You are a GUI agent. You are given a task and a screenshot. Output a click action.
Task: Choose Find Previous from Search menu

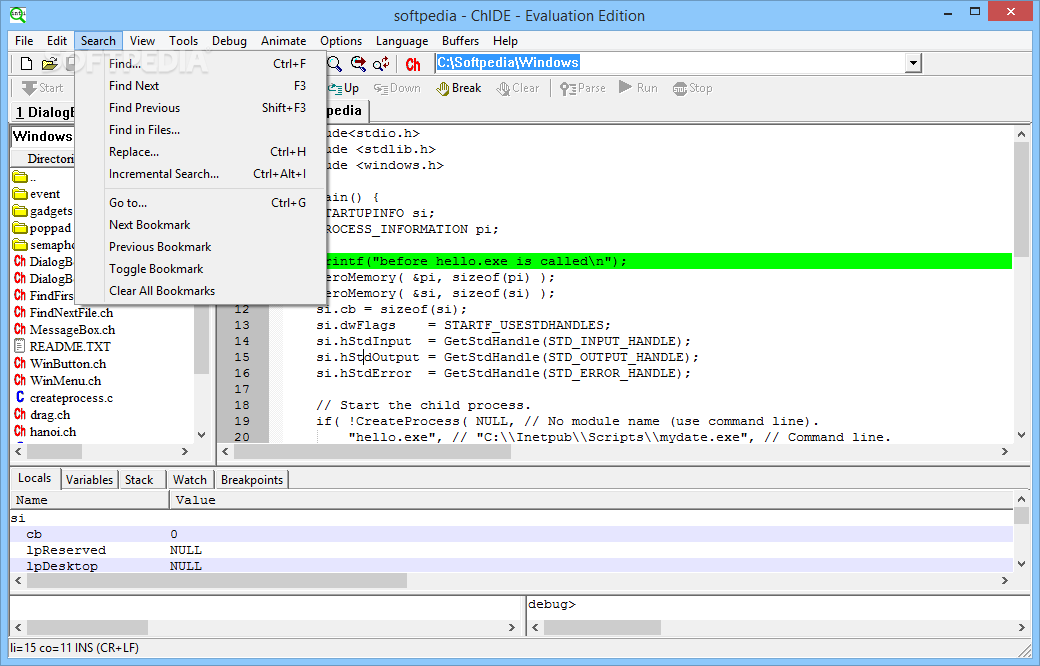tap(200, 107)
